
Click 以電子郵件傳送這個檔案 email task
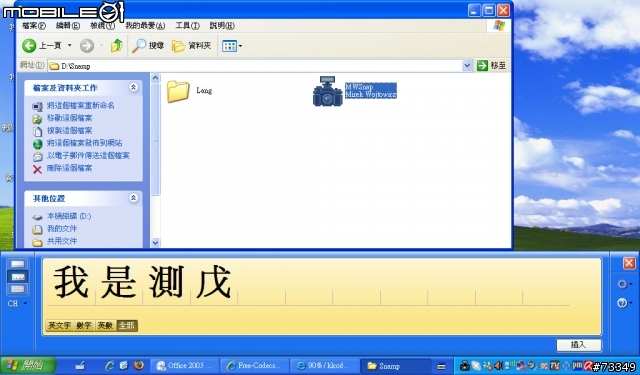88,156
